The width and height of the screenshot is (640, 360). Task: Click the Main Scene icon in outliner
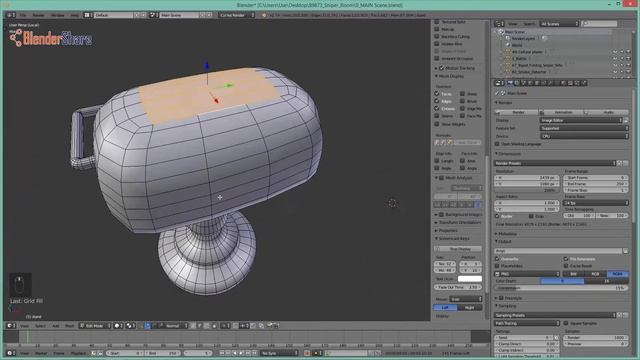[501, 31]
